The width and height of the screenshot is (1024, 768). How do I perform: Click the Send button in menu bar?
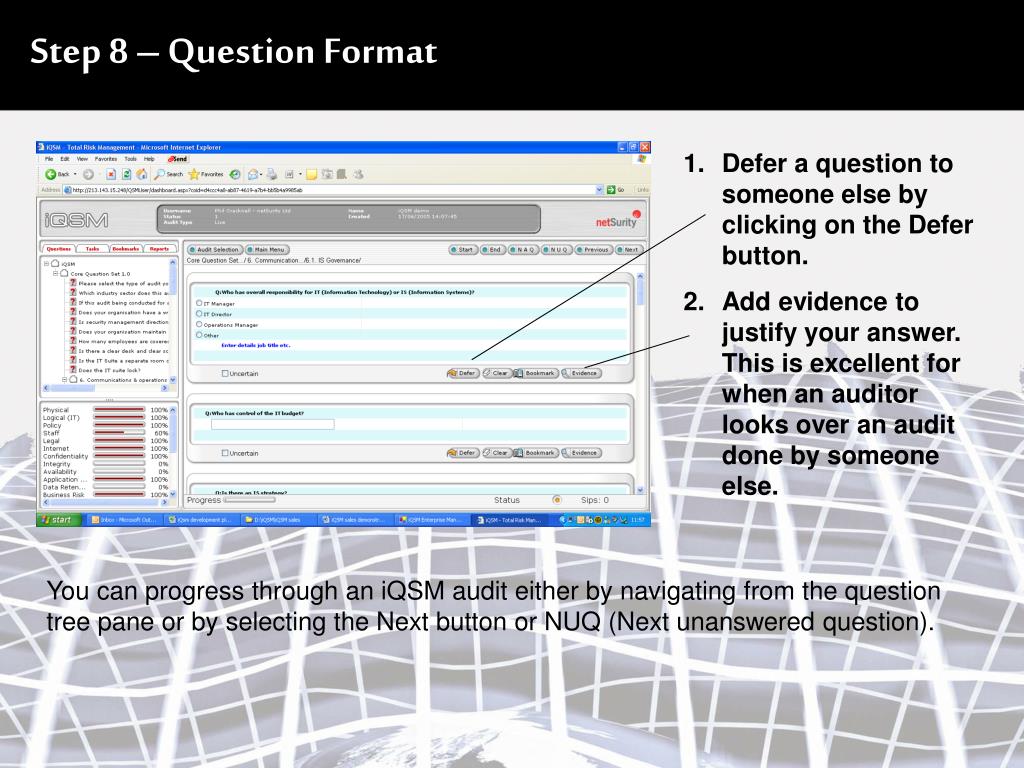[x=178, y=159]
